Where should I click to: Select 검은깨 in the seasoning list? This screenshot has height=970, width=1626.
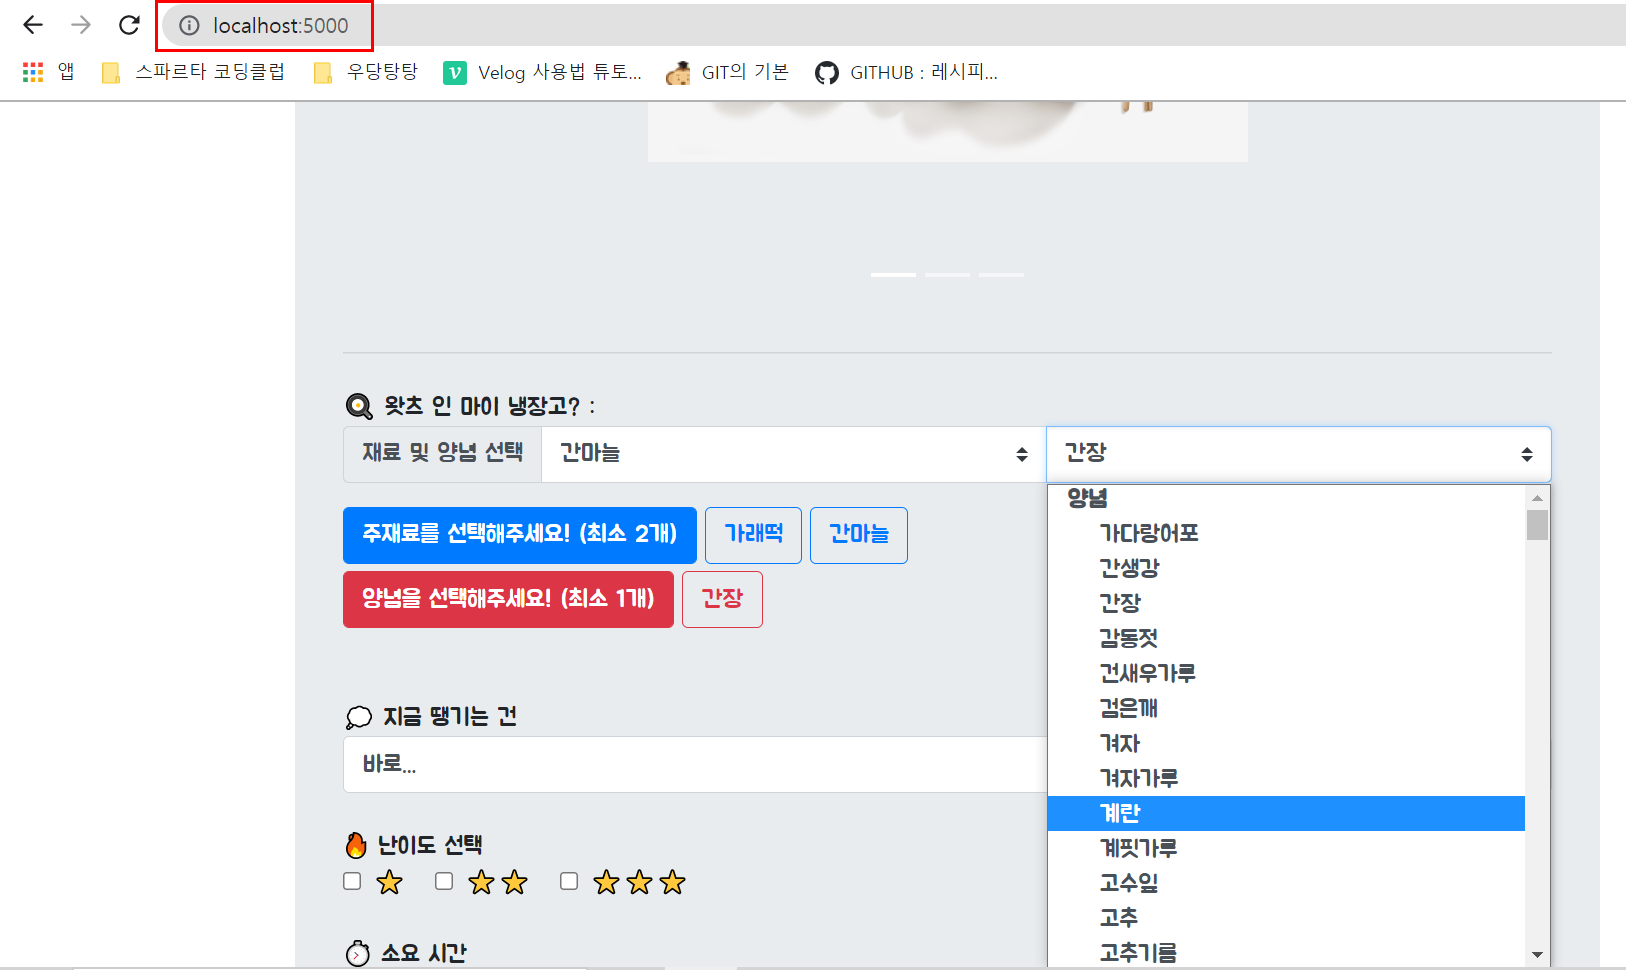pos(1286,708)
